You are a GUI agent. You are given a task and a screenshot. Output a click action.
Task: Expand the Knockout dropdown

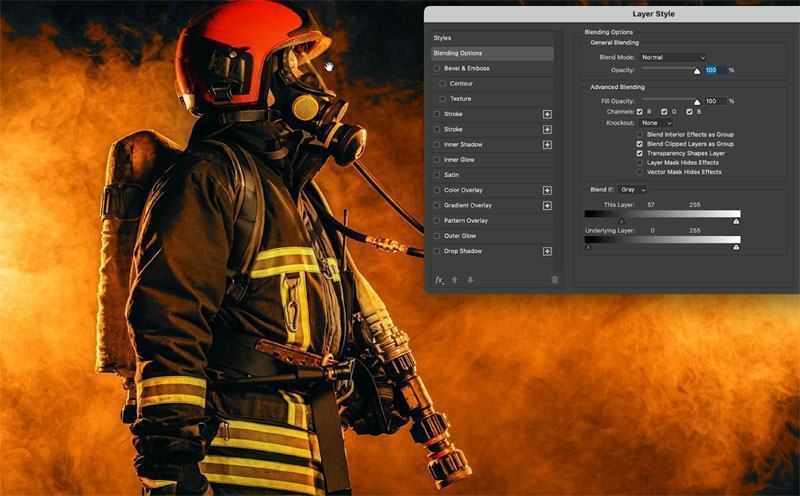pos(656,123)
